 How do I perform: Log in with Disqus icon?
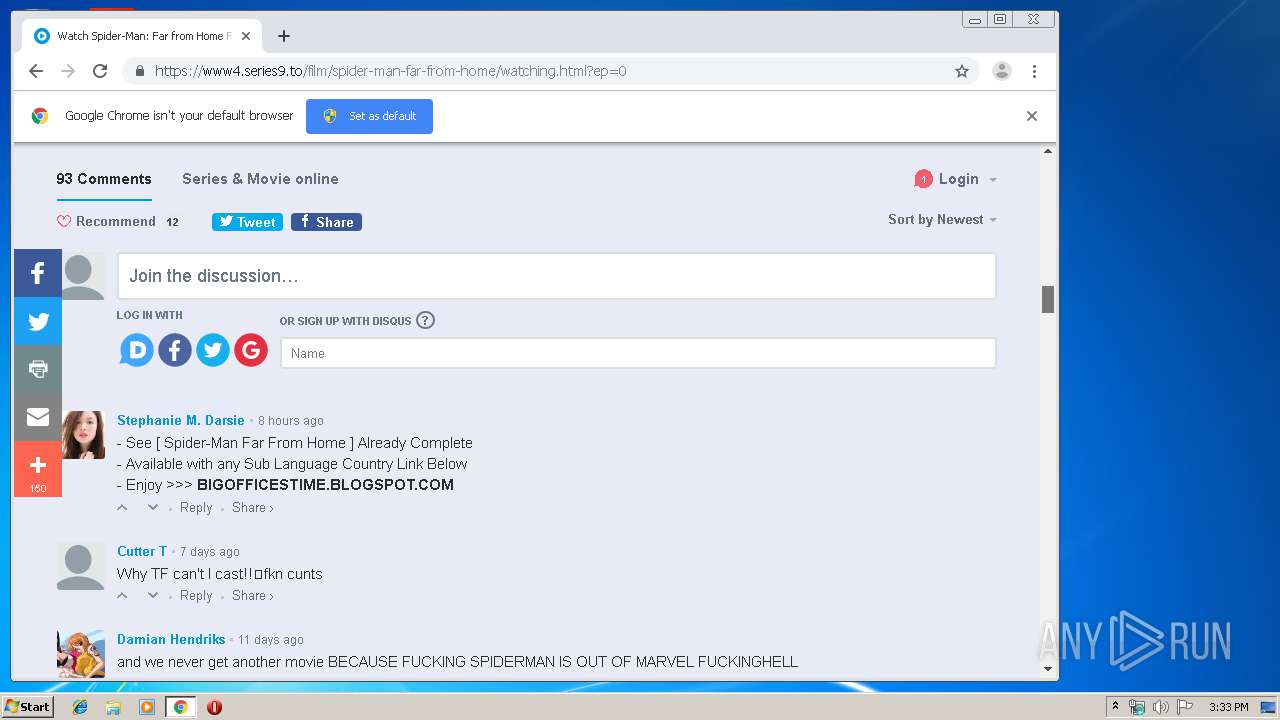[x=137, y=350]
